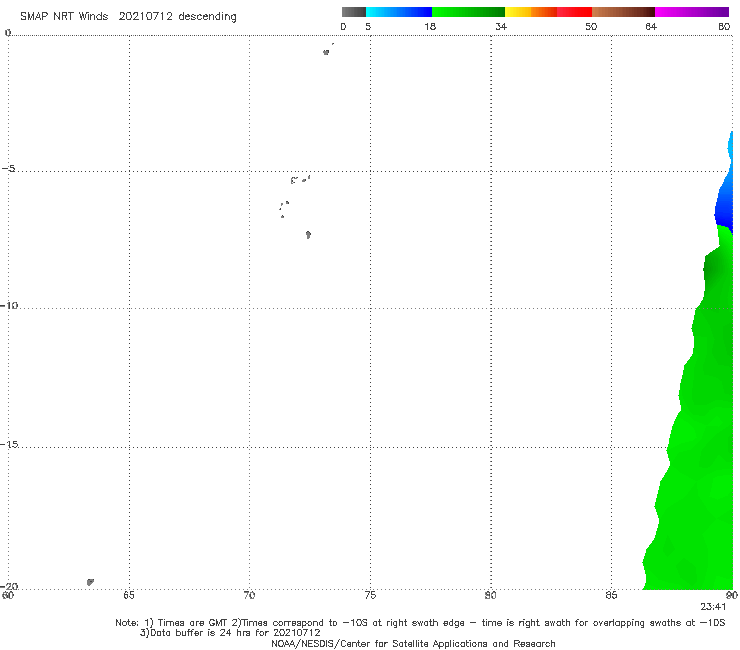Viewport: 740px width, 650px height.
Task: Click the island outline near 63E, 20S
Action: click(90, 582)
